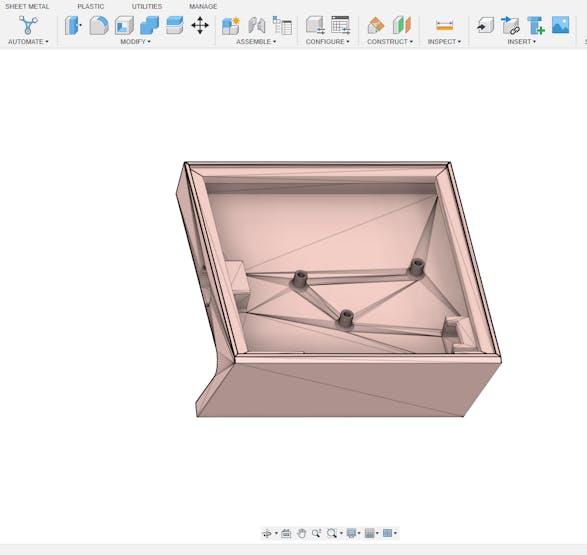Activate the Move/Copy arrows tool

[200, 25]
